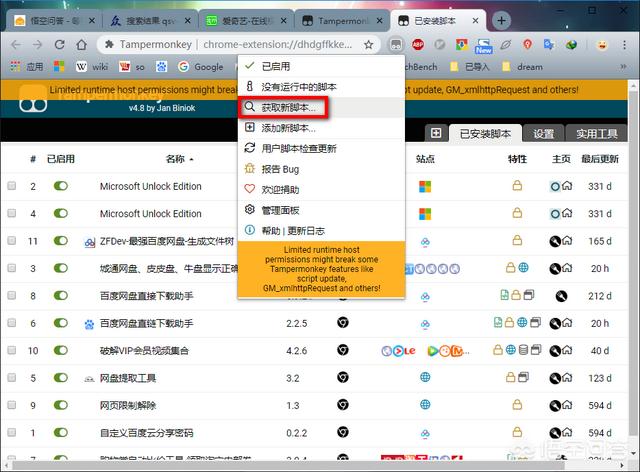Click the edit icon in 百度网盘直接下载助手 row
The width and height of the screenshot is (640, 472).
(561, 296)
